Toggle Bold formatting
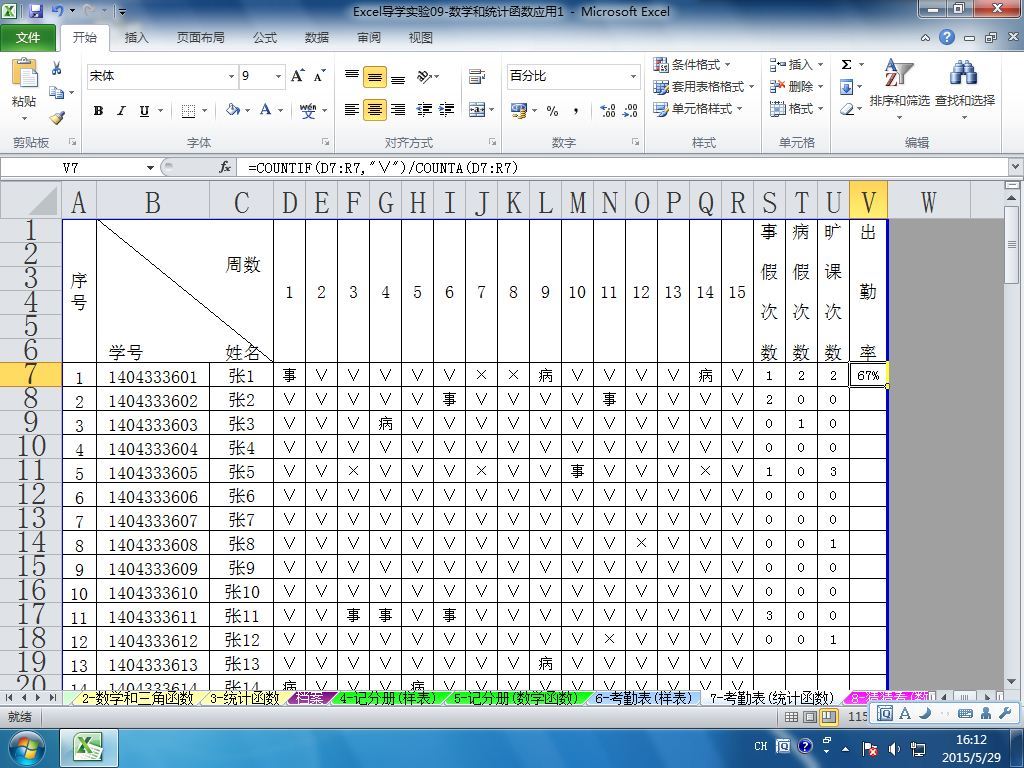This screenshot has width=1024, height=768. point(98,110)
